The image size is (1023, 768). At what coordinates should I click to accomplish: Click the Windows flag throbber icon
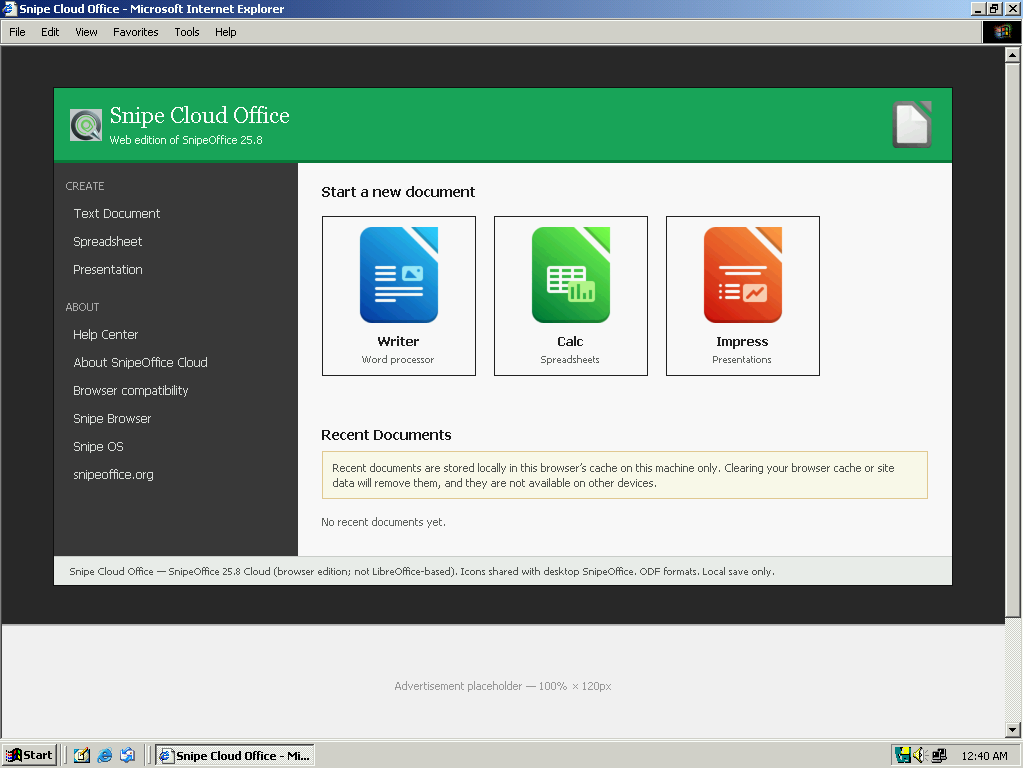point(1001,32)
